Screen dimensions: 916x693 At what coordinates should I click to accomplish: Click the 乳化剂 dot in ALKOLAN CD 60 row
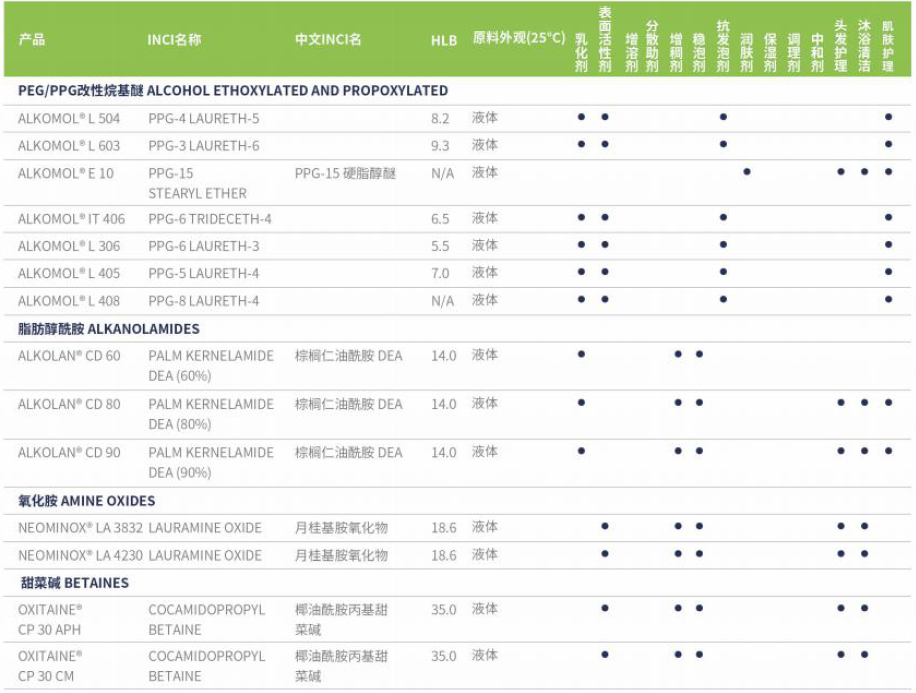(581, 354)
